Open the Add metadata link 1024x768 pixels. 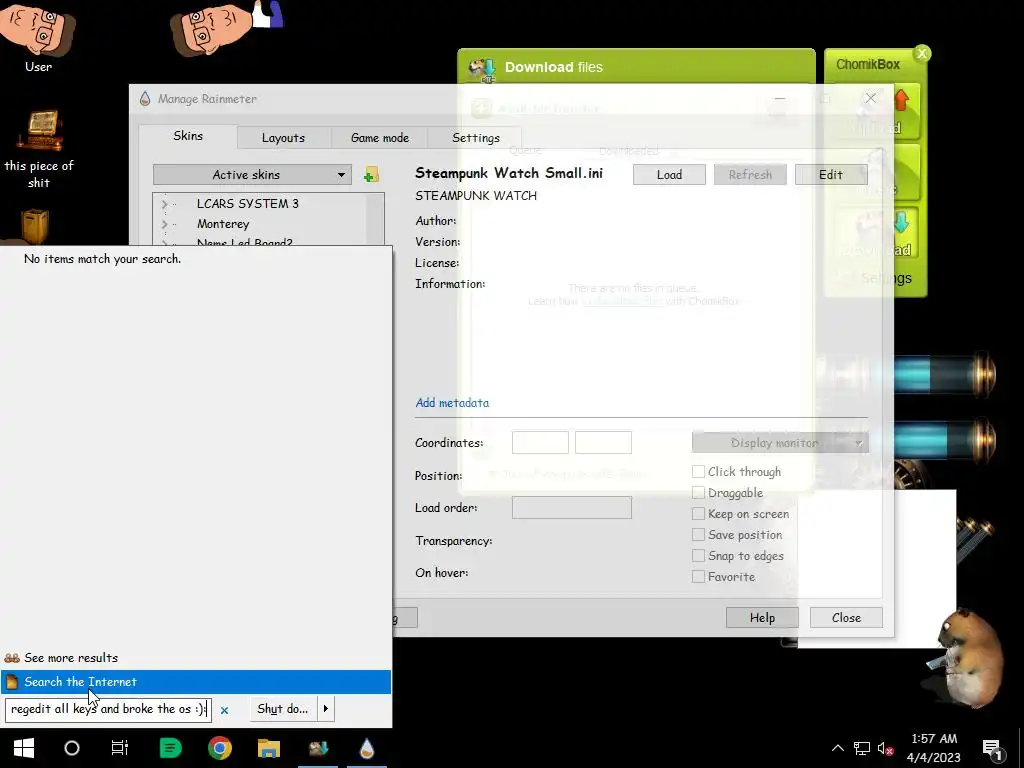pos(452,403)
